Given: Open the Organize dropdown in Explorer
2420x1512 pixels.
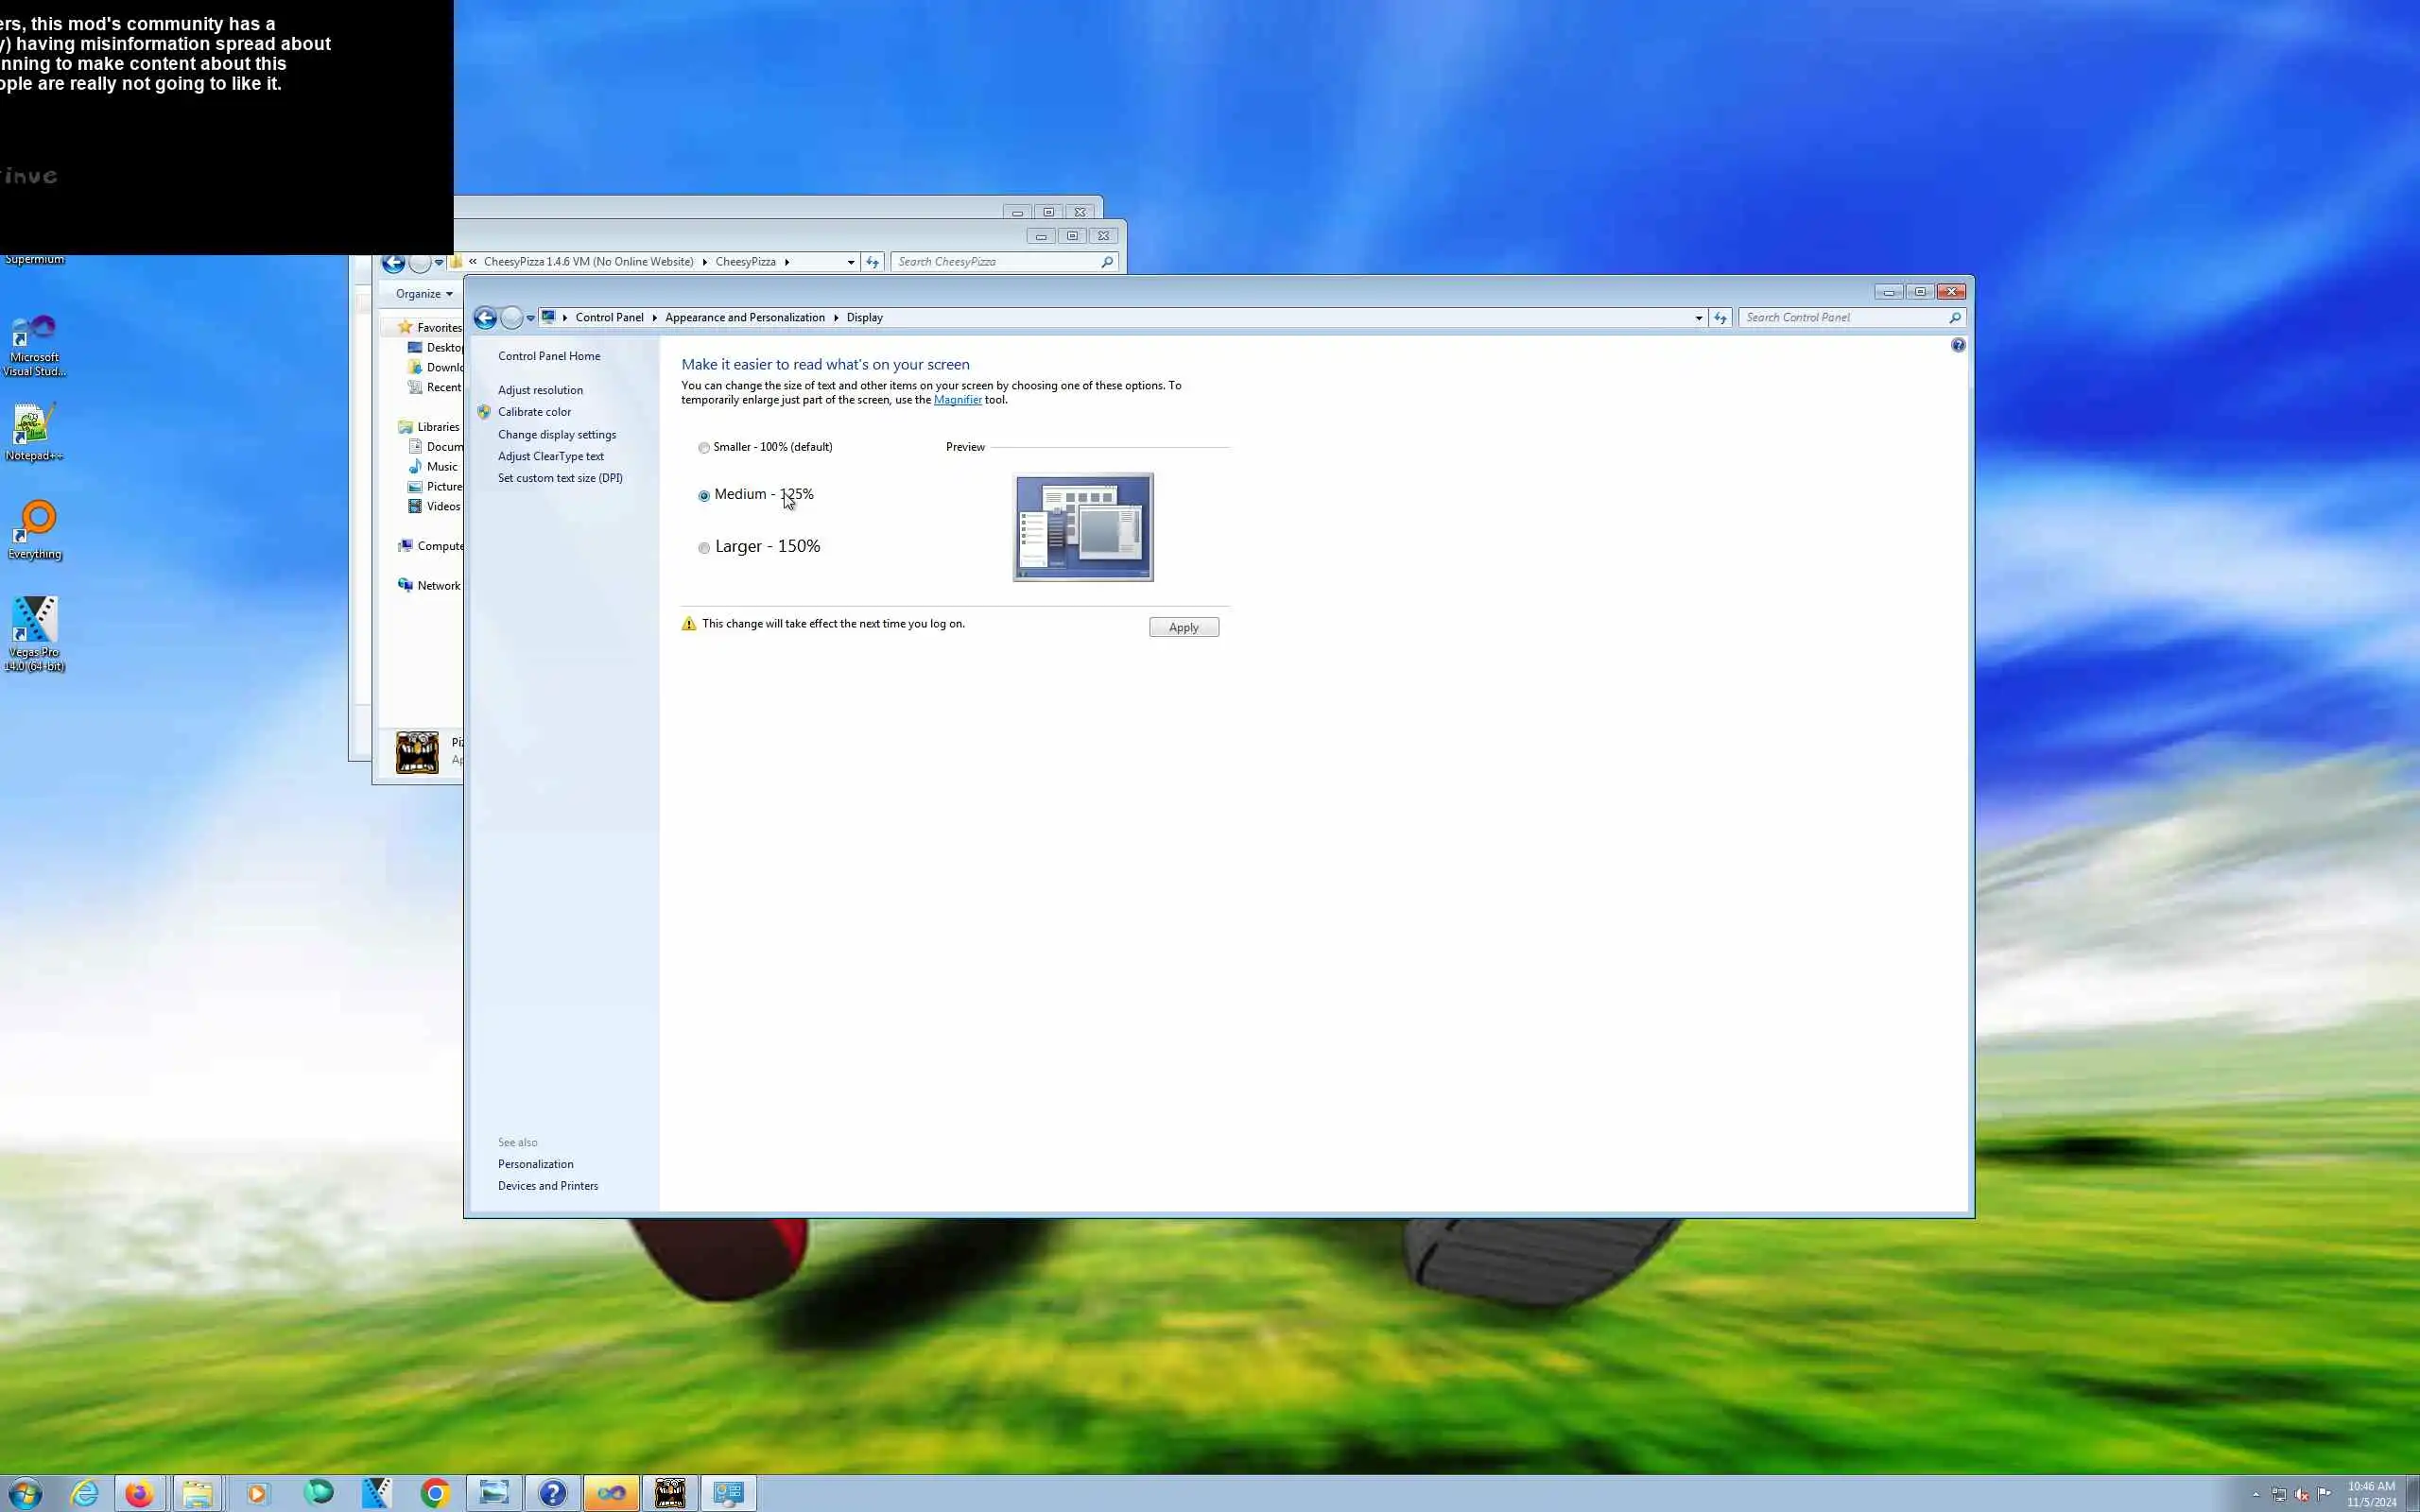Looking at the screenshot, I should click(x=424, y=294).
